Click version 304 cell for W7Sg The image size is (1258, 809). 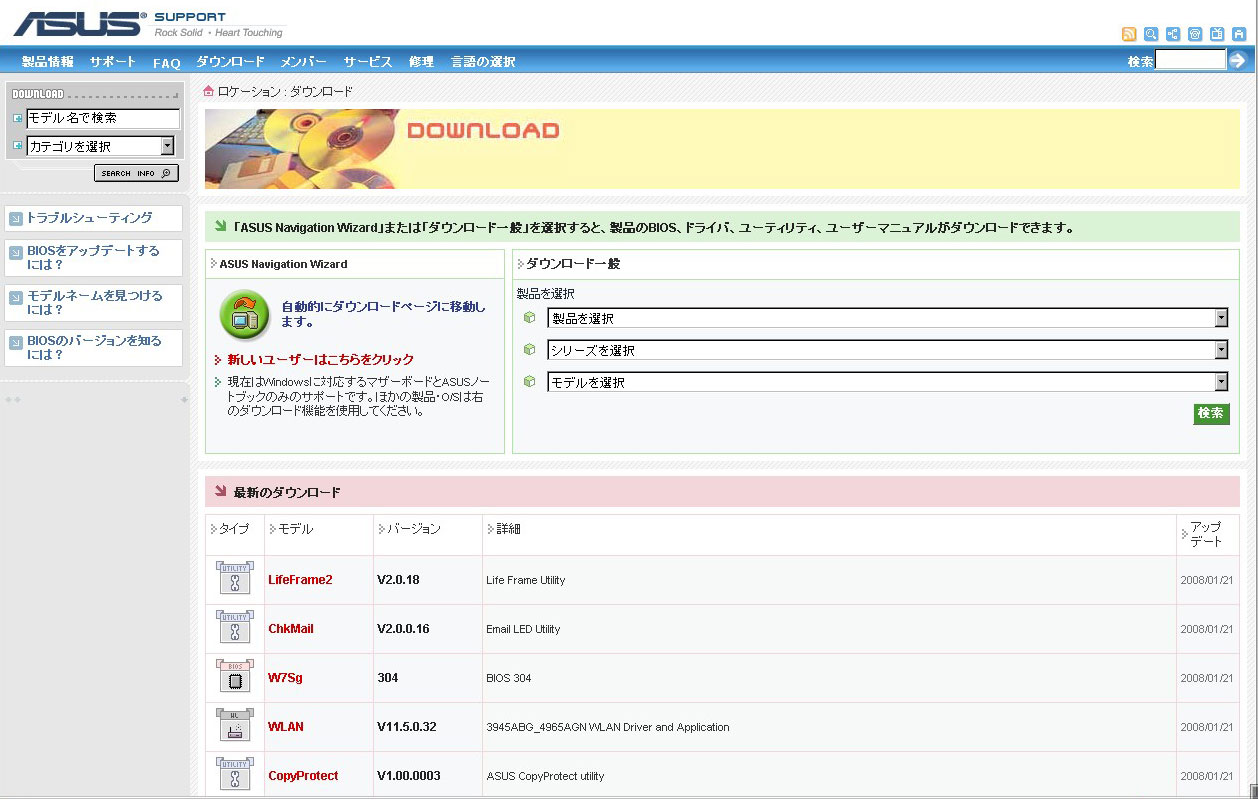coord(387,678)
